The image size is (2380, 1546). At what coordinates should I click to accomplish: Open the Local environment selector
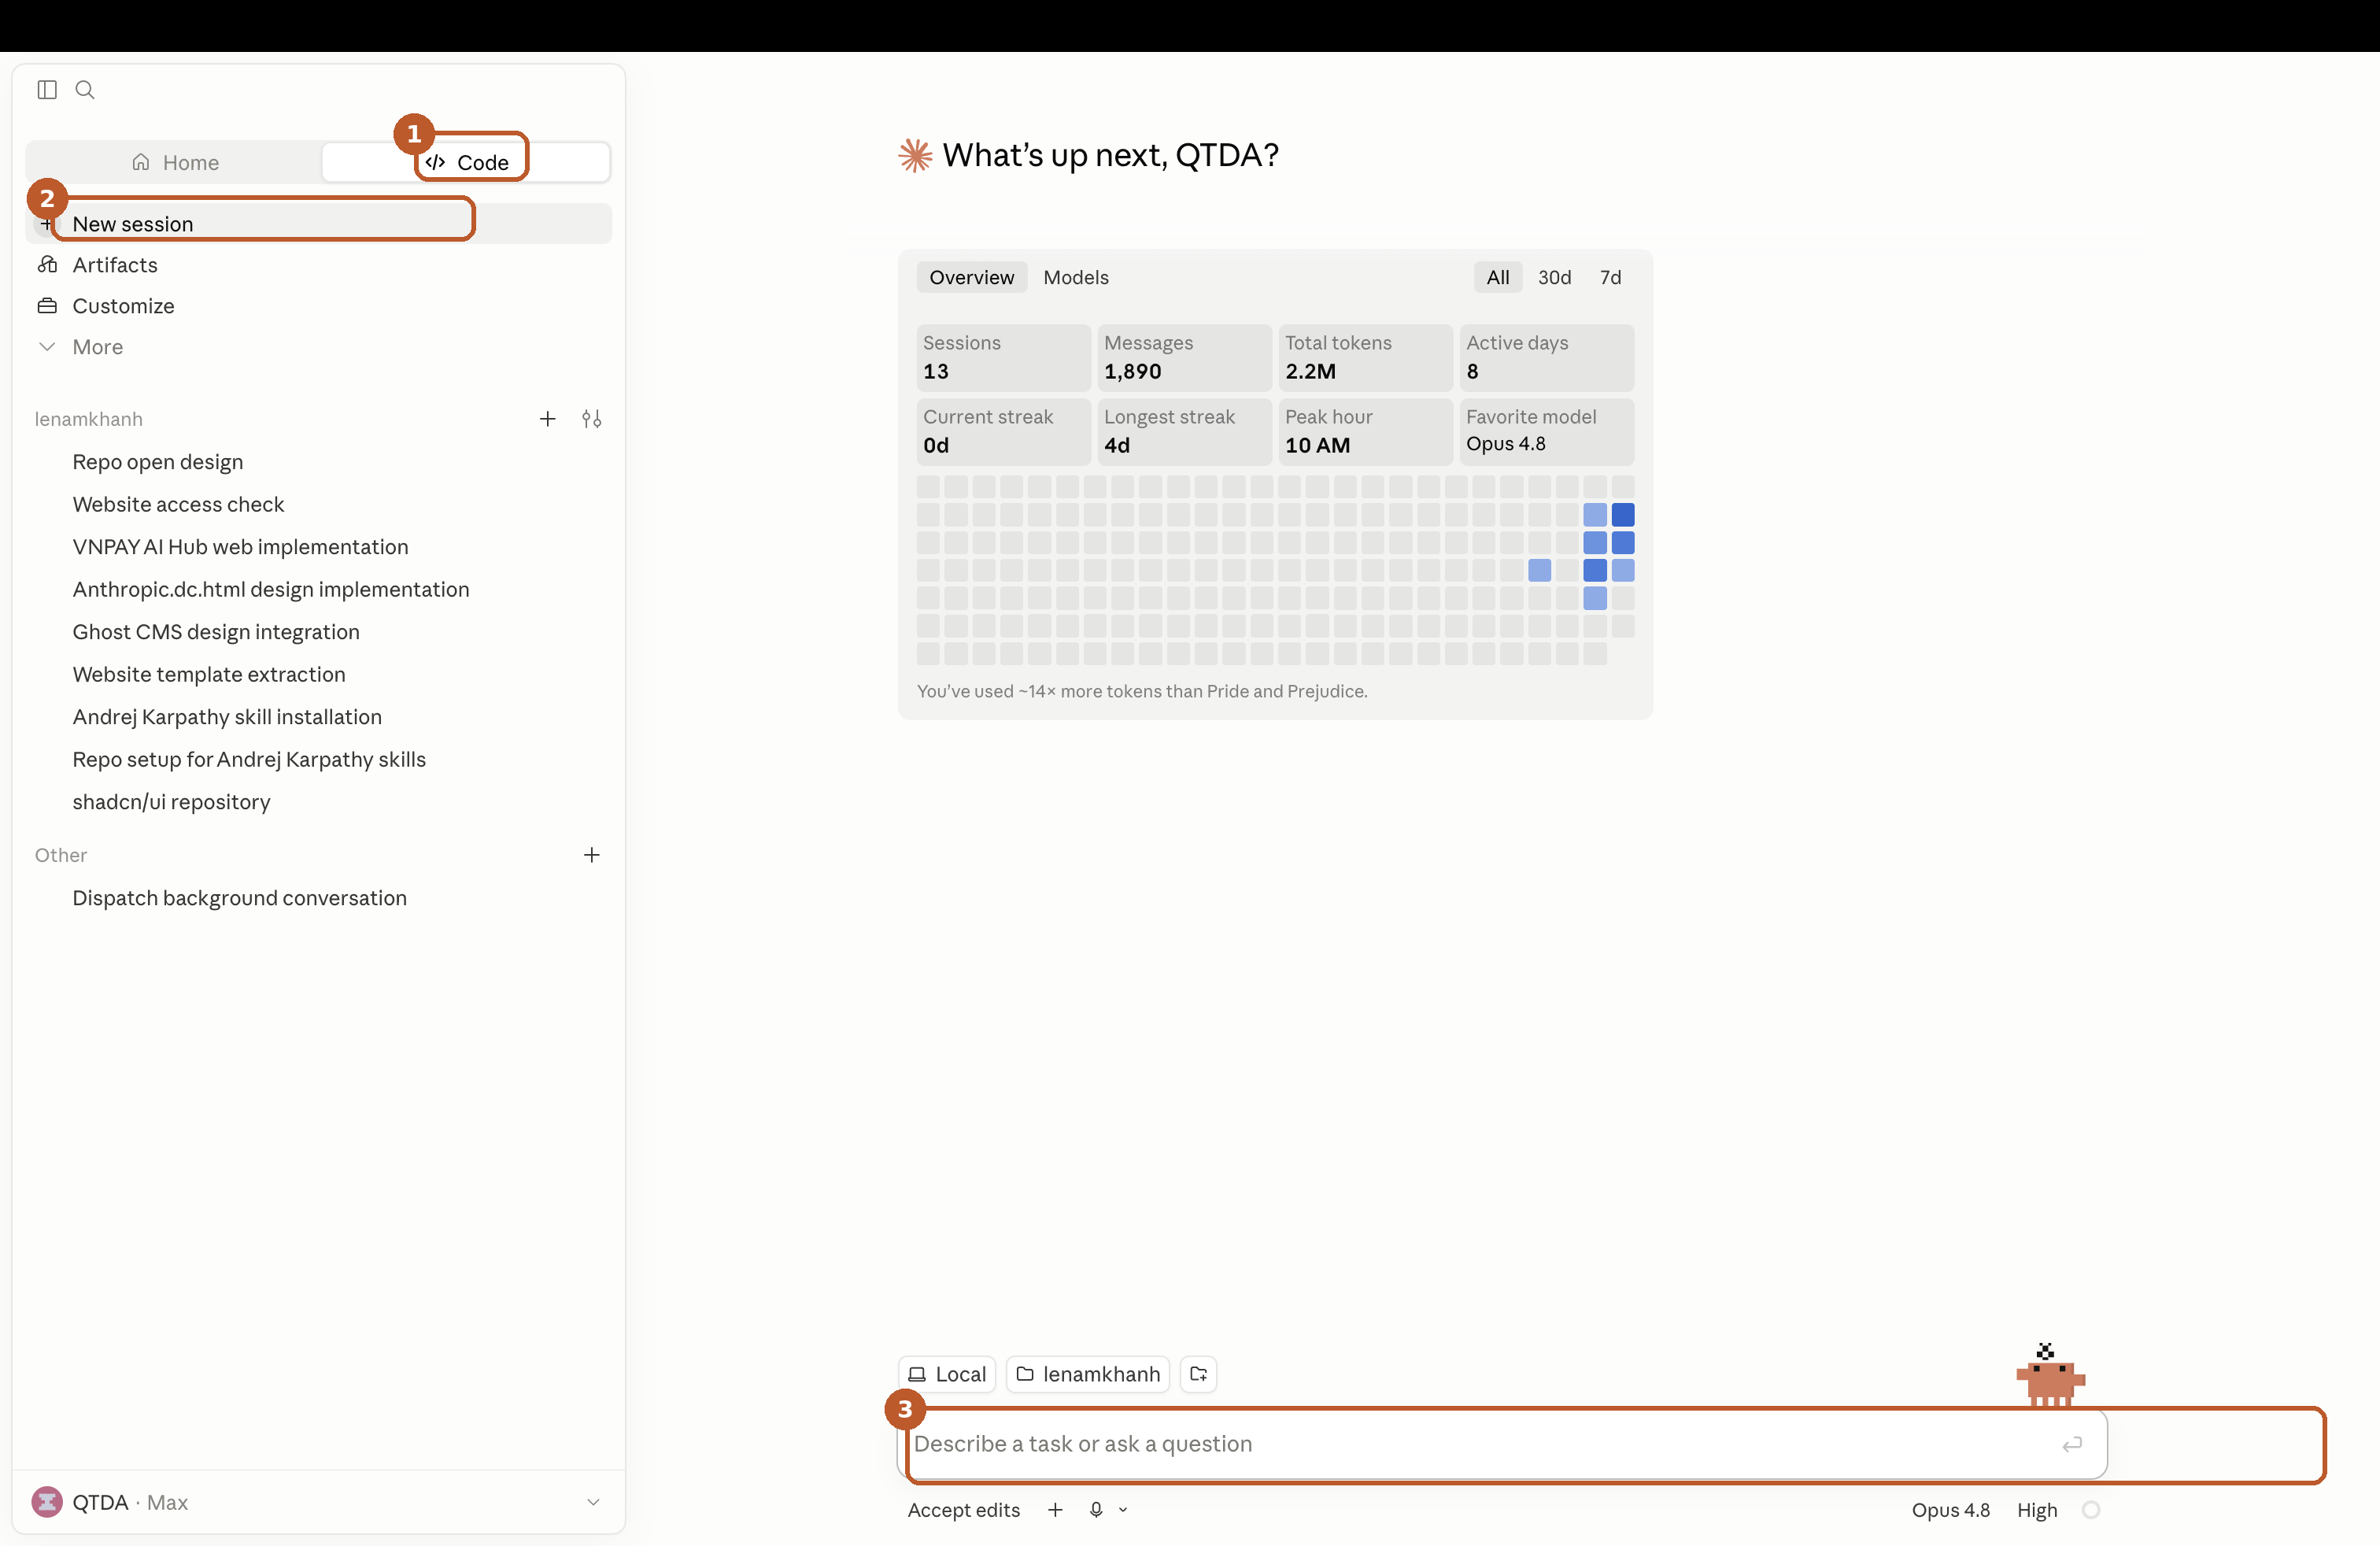point(946,1374)
